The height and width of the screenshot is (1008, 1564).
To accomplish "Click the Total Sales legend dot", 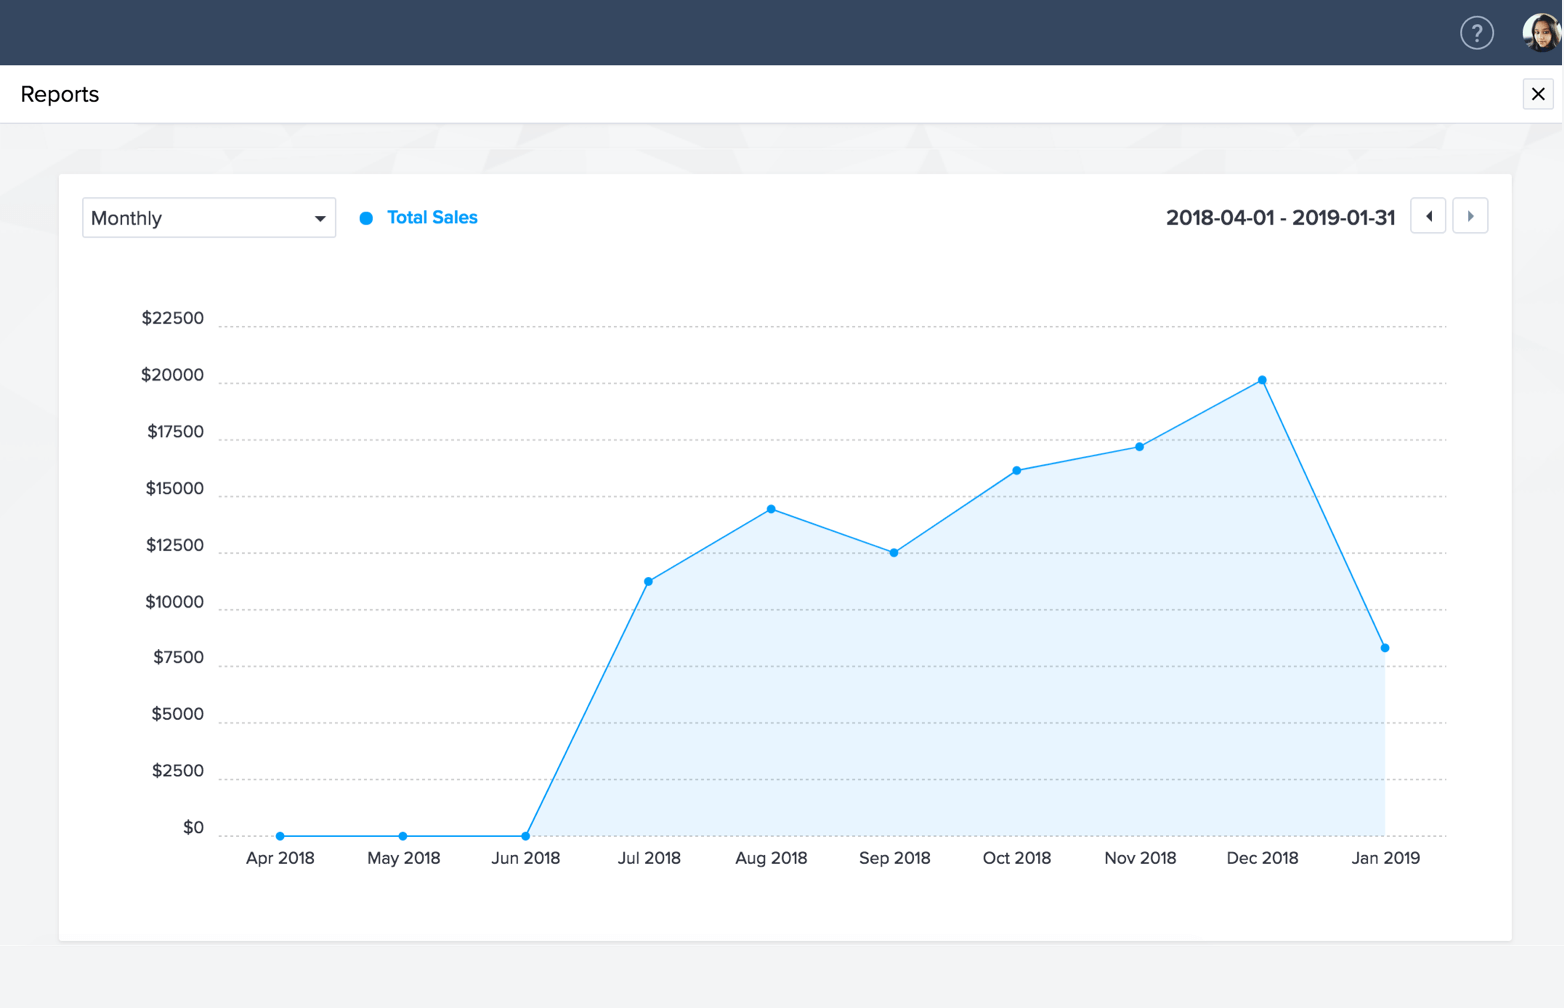I will tap(366, 218).
